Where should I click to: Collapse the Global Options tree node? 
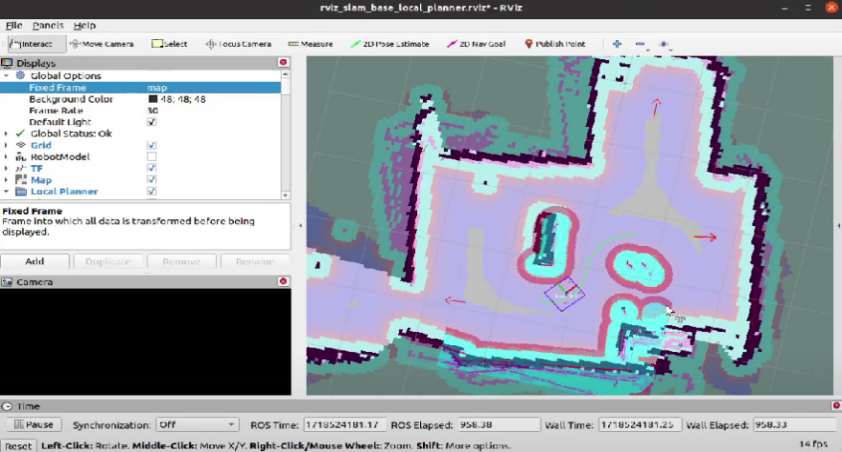[7, 76]
